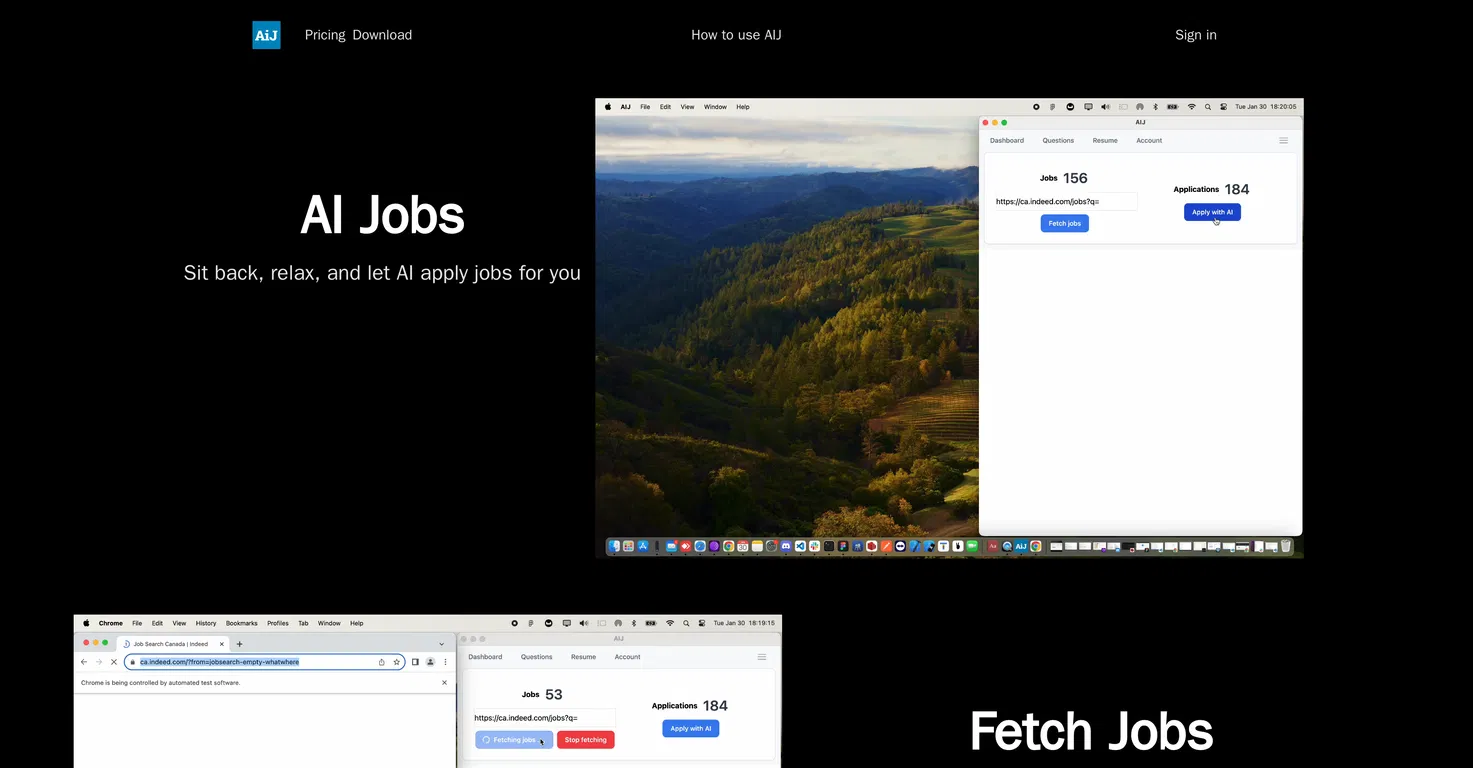Click the job URL field in Chrome demo screenshot
Viewport: 1473px width, 768px height.
click(x=544, y=717)
